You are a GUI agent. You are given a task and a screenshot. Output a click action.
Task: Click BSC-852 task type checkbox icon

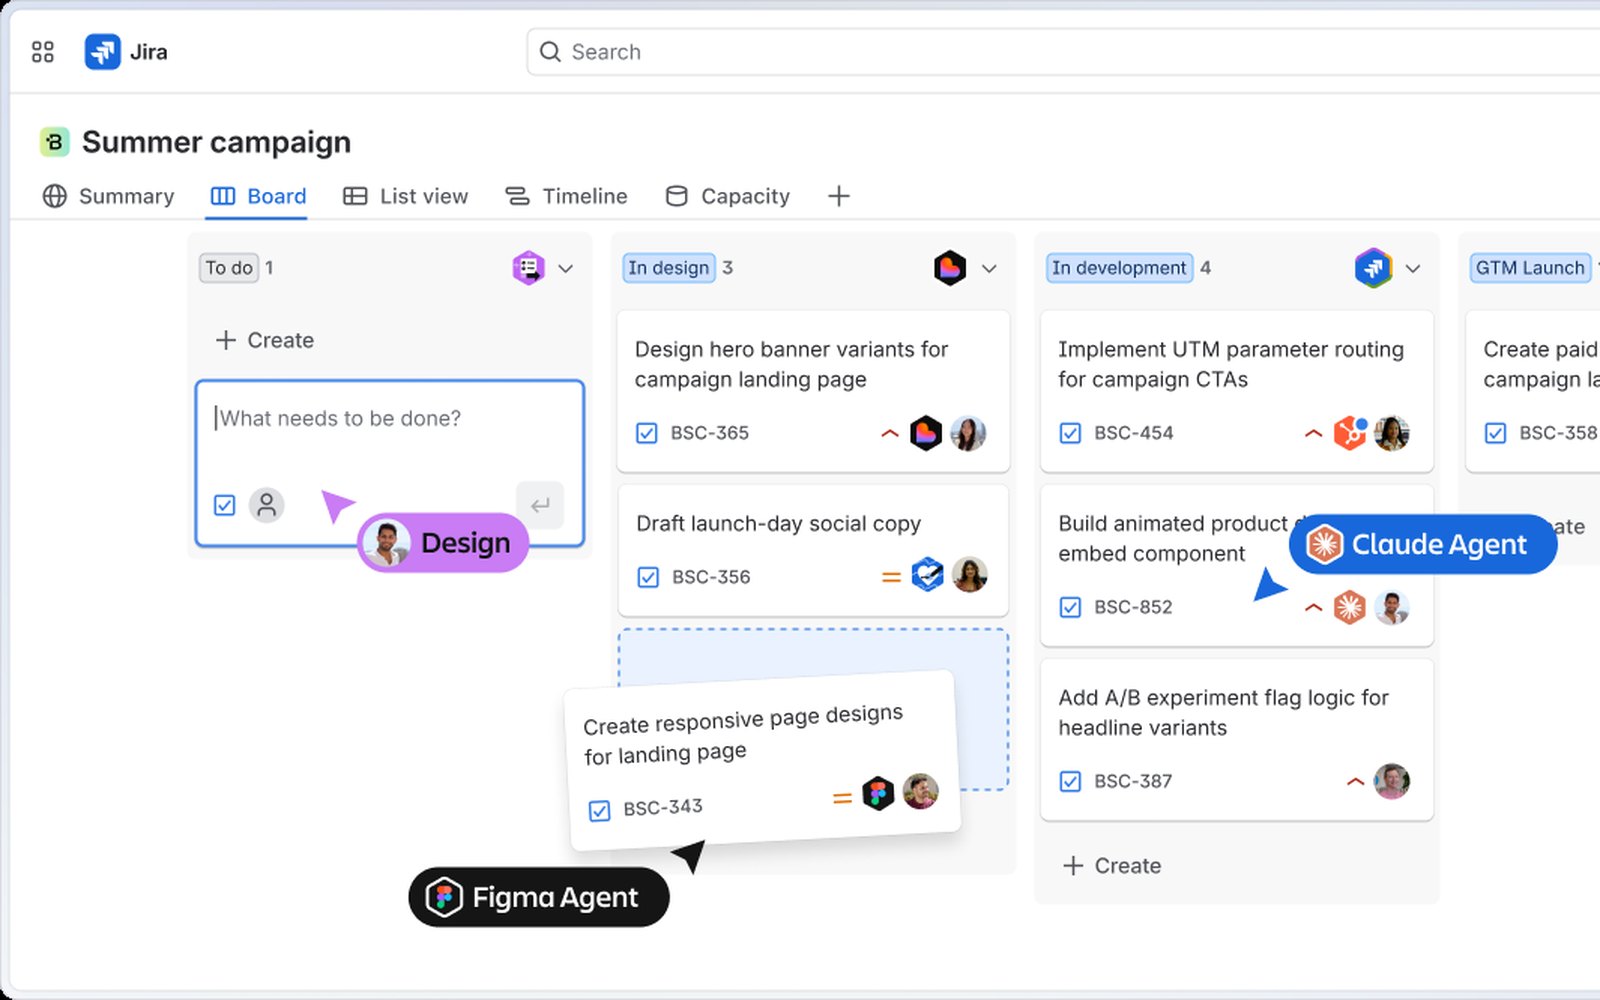(1070, 607)
